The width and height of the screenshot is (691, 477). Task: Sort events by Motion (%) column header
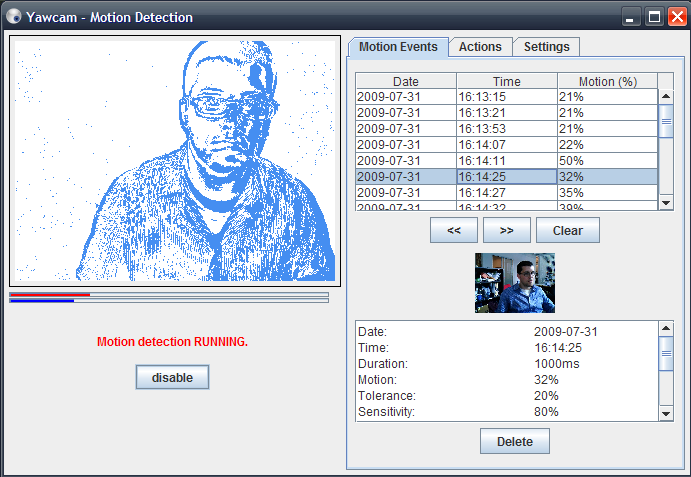[x=607, y=81]
